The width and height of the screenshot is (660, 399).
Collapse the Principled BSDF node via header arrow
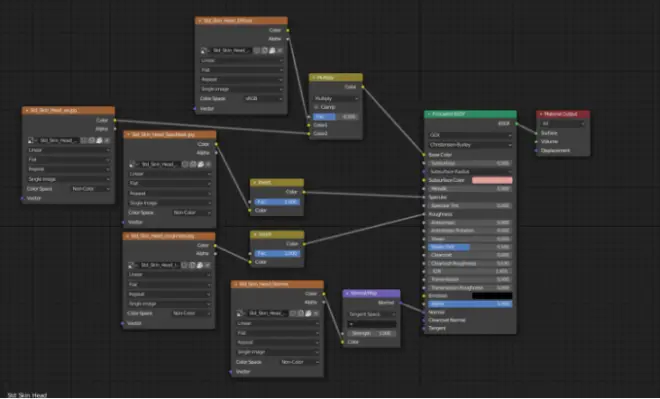pos(429,114)
